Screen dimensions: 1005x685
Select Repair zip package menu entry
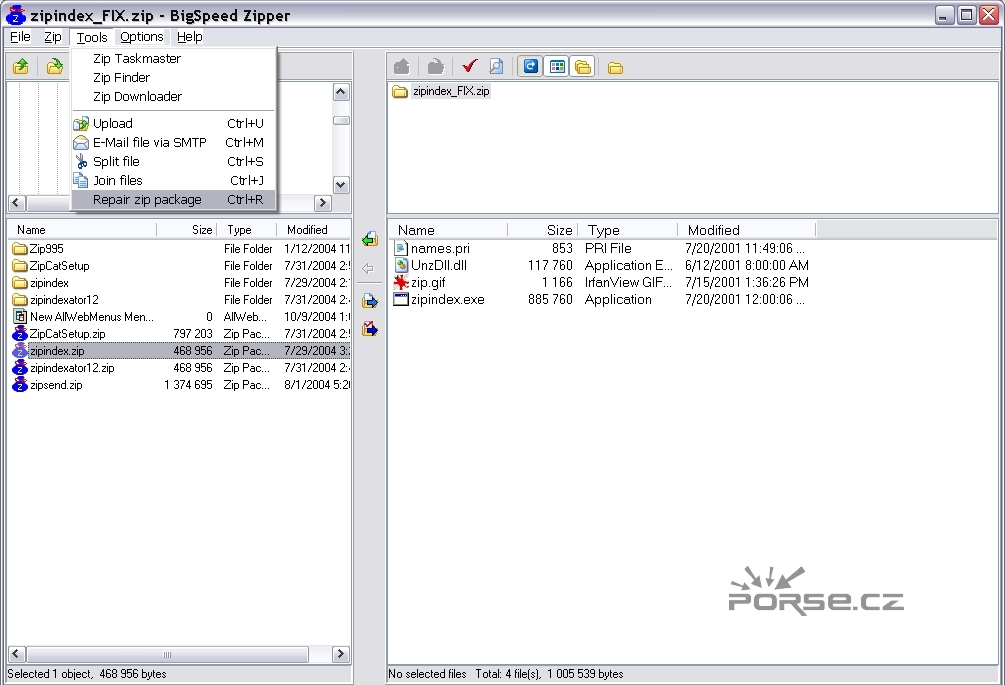pyautogui.click(x=173, y=200)
